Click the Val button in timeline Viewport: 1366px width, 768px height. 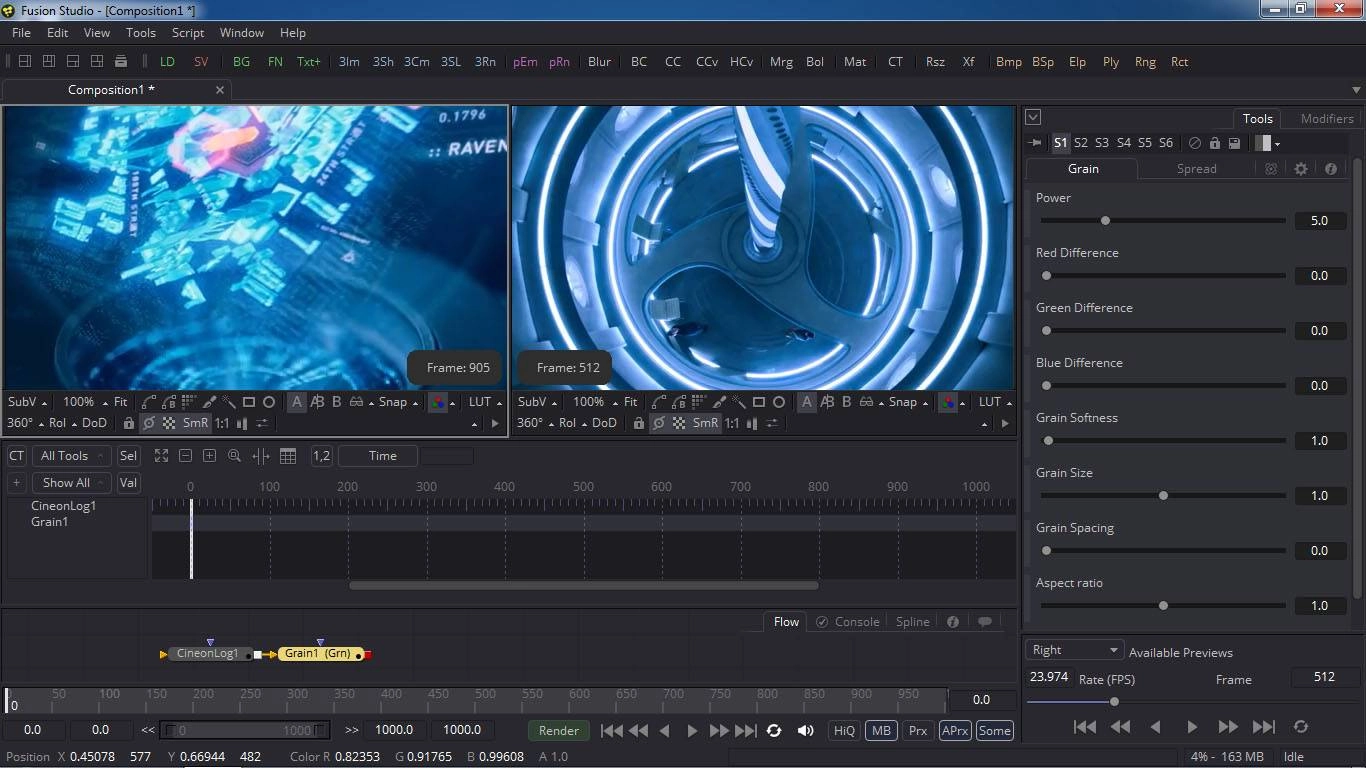tap(128, 483)
